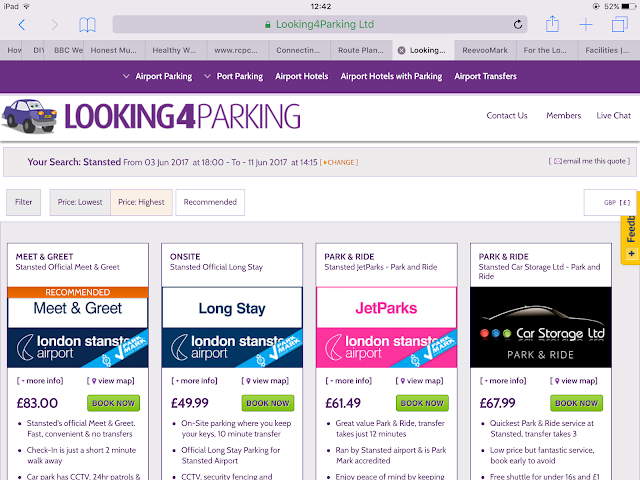Open the GBP currency selector
Screen dimensions: 640x480
[x=610, y=202]
